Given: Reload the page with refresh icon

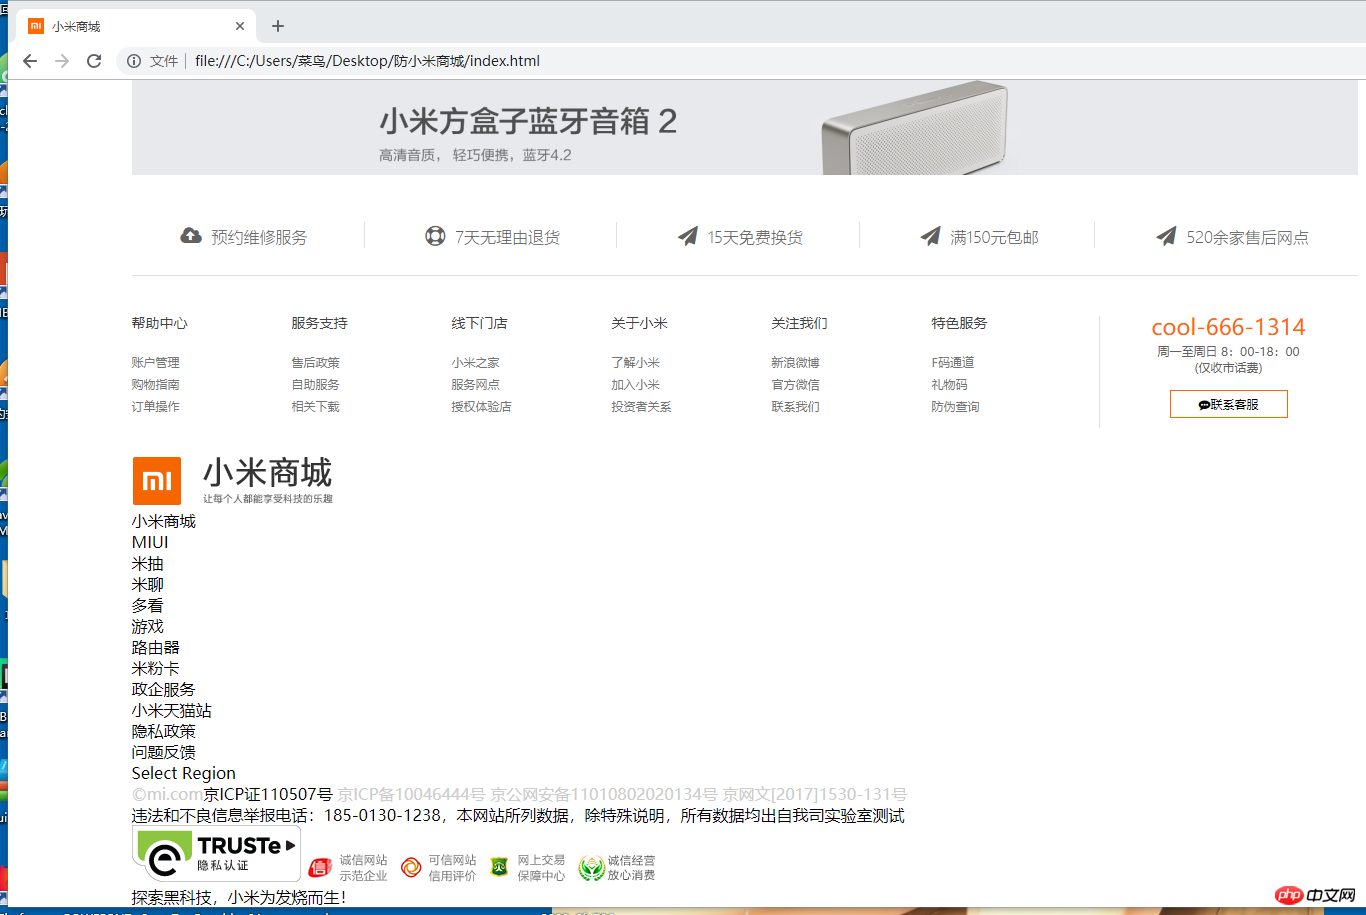Looking at the screenshot, I should pyautogui.click(x=94, y=61).
